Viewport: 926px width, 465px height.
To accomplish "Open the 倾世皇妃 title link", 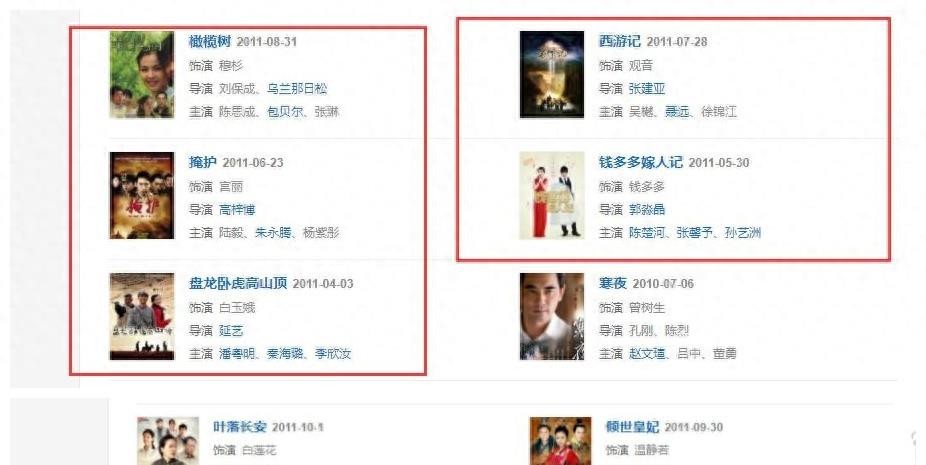I will pos(632,427).
